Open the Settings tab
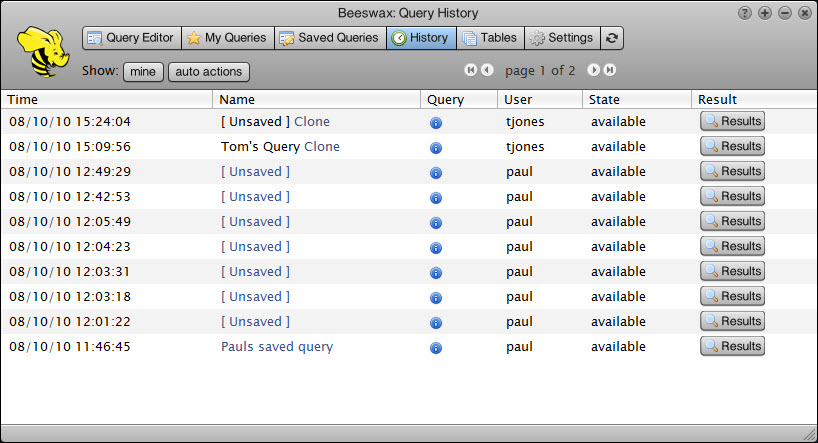Screen dimensions: 818x443 [x=561, y=38]
